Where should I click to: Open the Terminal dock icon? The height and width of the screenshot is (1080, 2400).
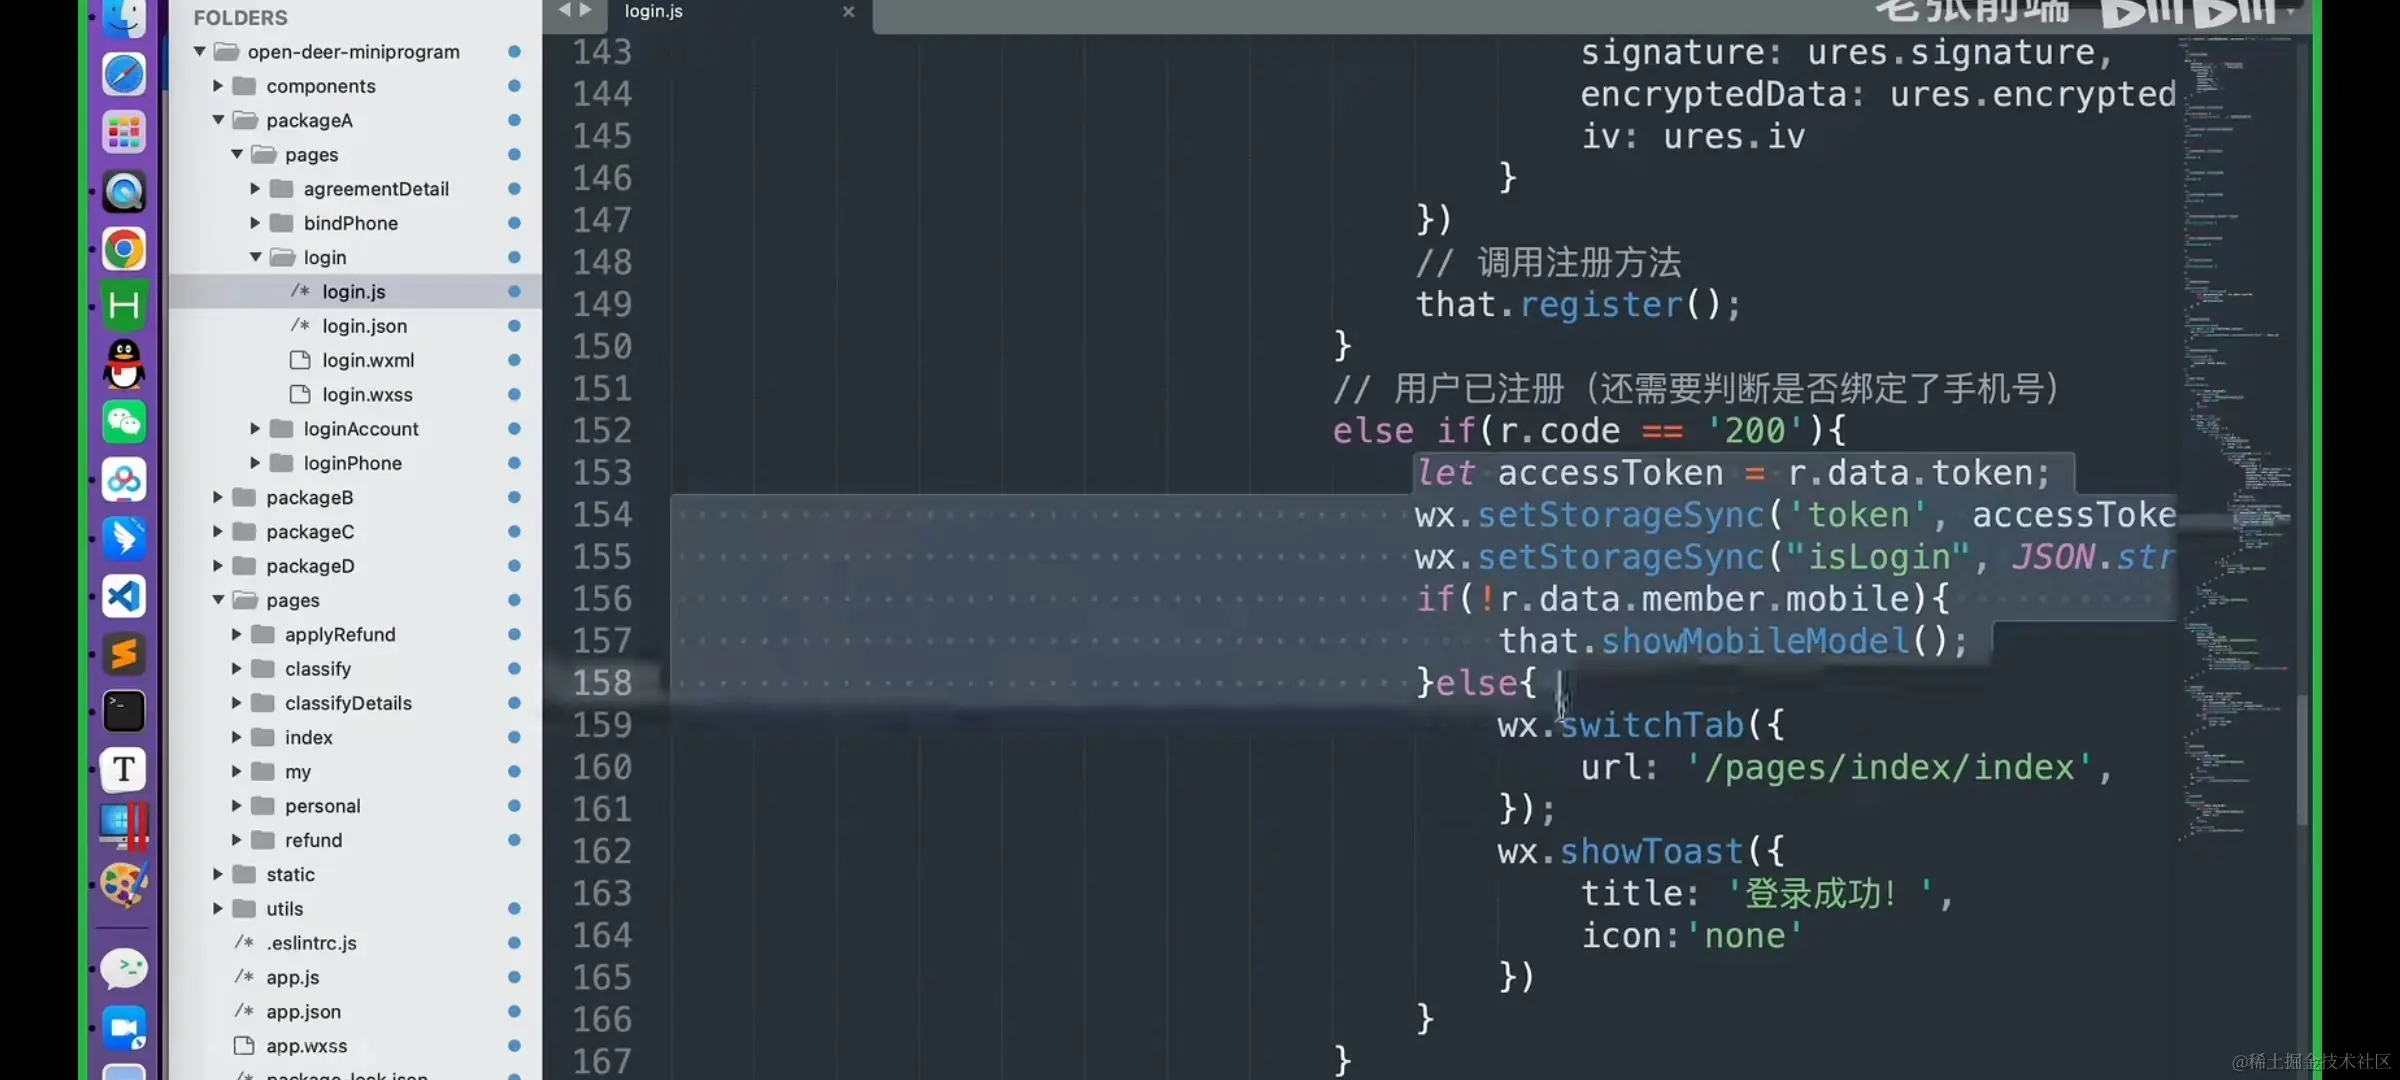(124, 712)
